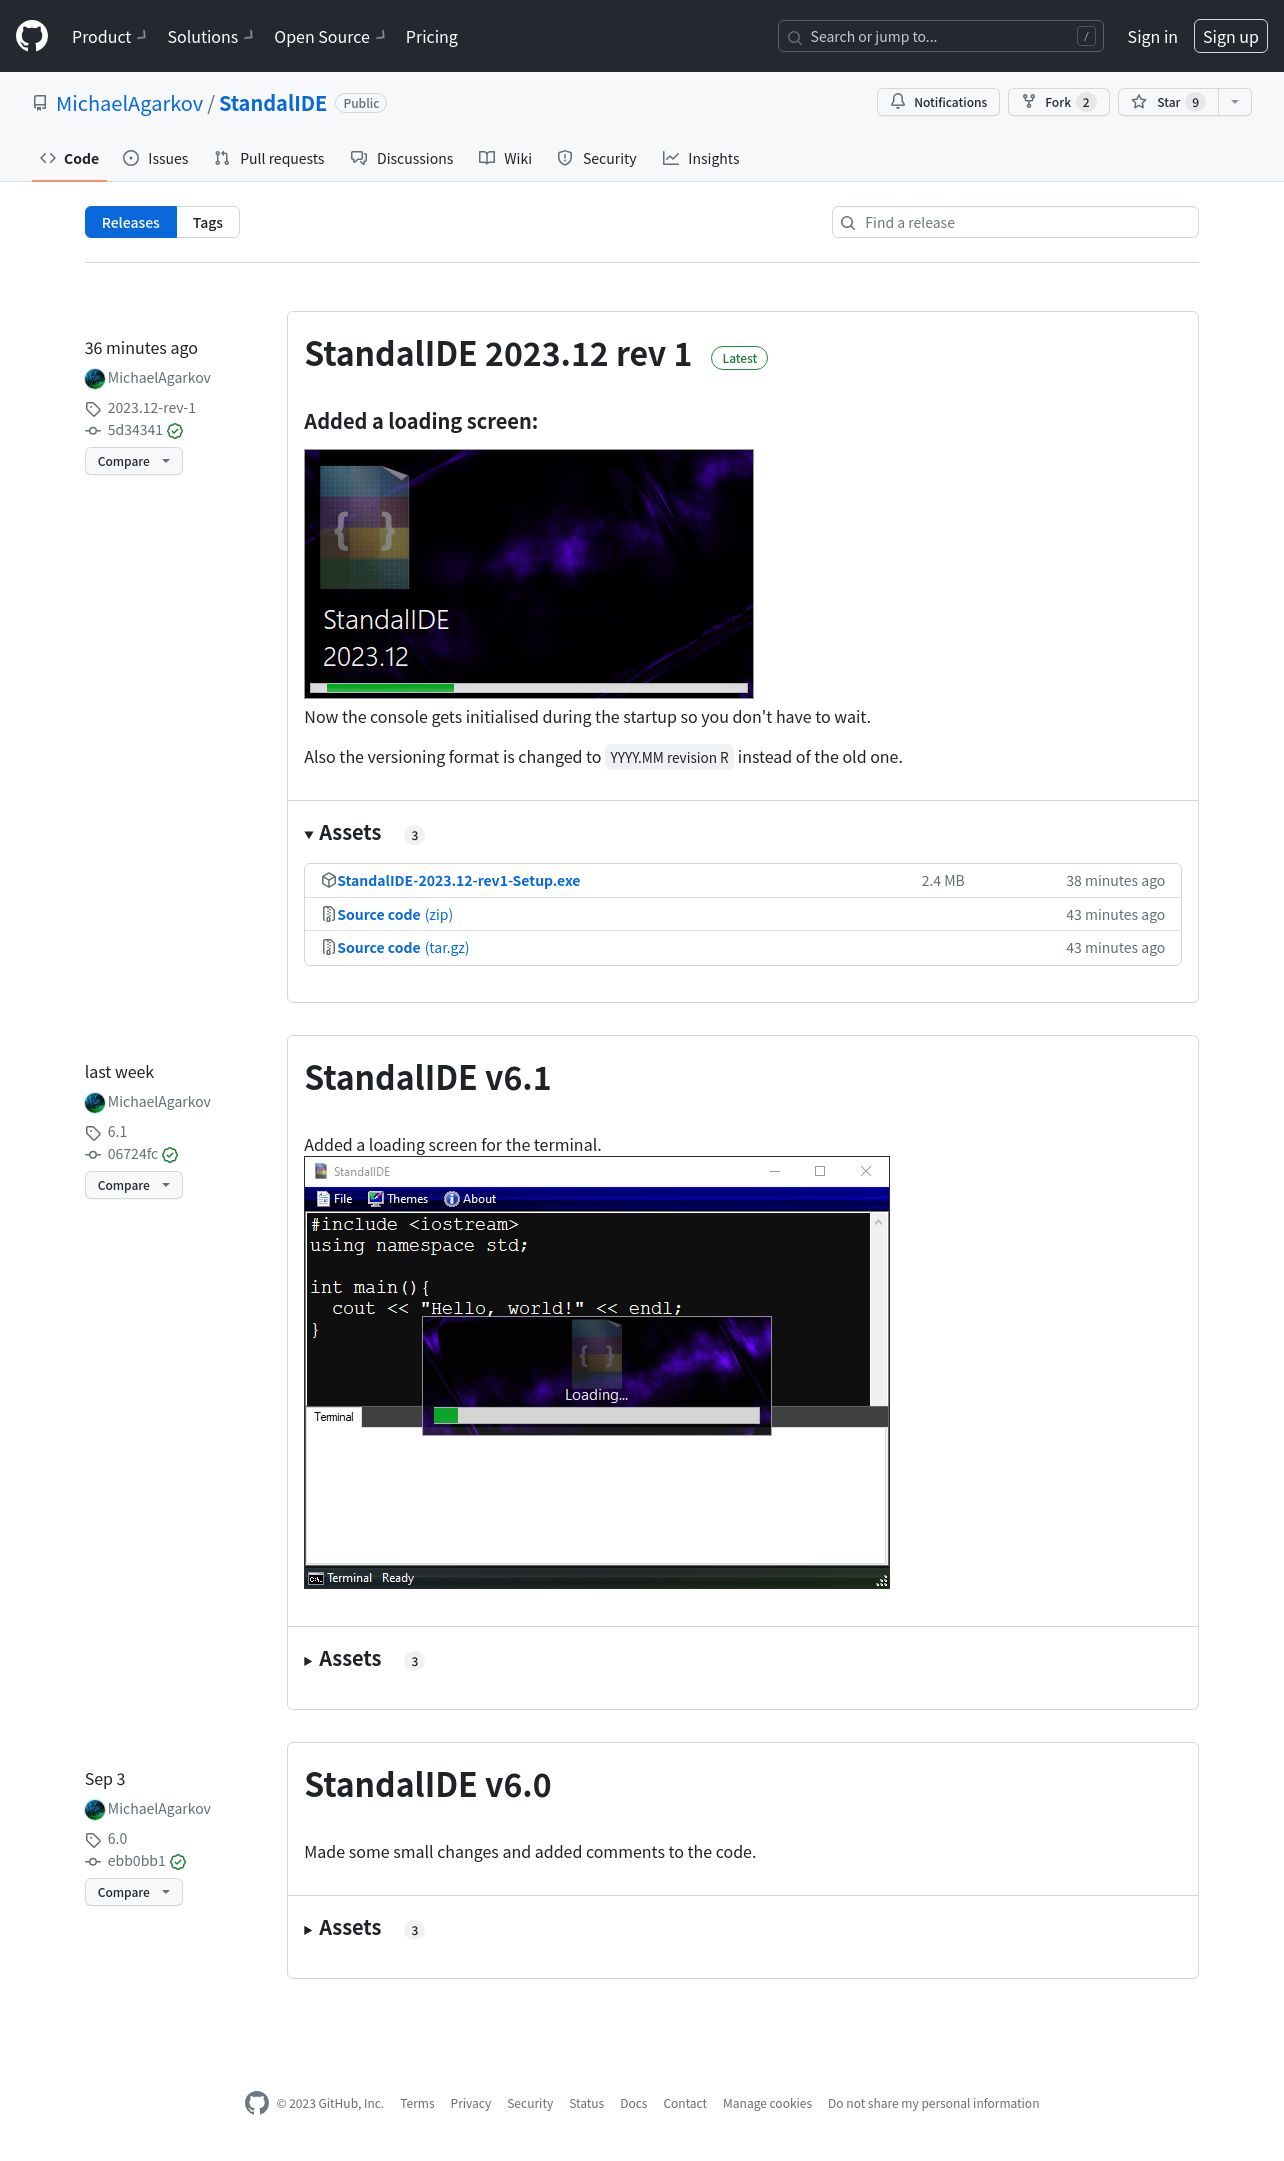Screen dimensions: 1284x2161
Task: Click Sign in
Action: click(x=1152, y=37)
